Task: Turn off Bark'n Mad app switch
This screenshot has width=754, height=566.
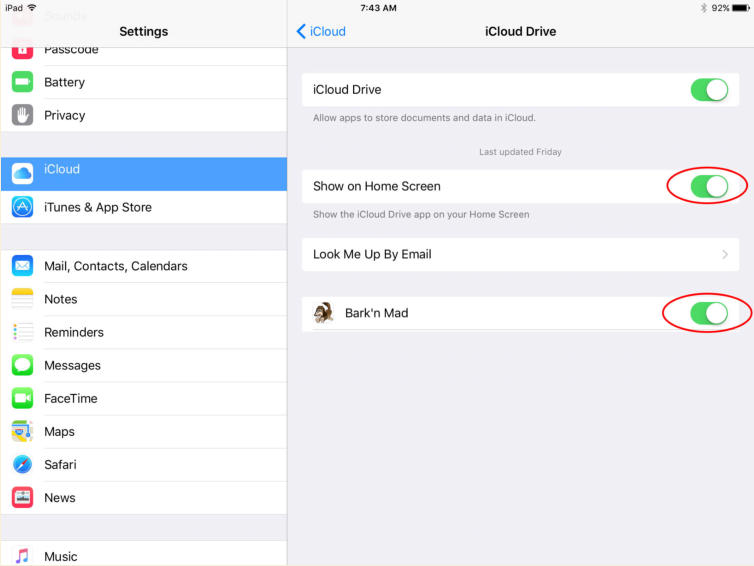Action: [x=709, y=313]
